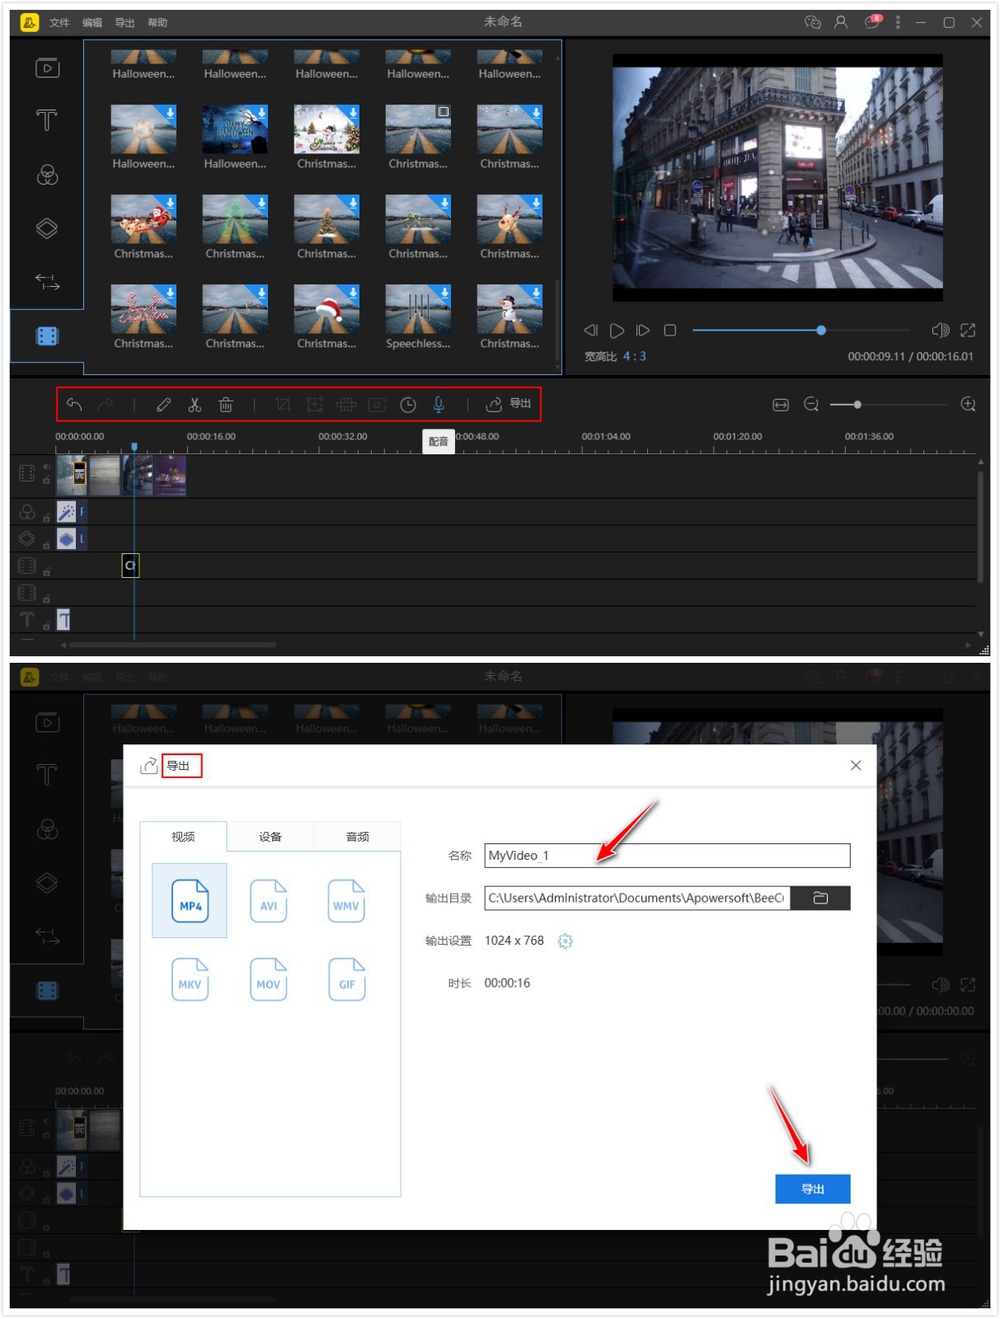Toggle fullscreen preview

pyautogui.click(x=968, y=330)
